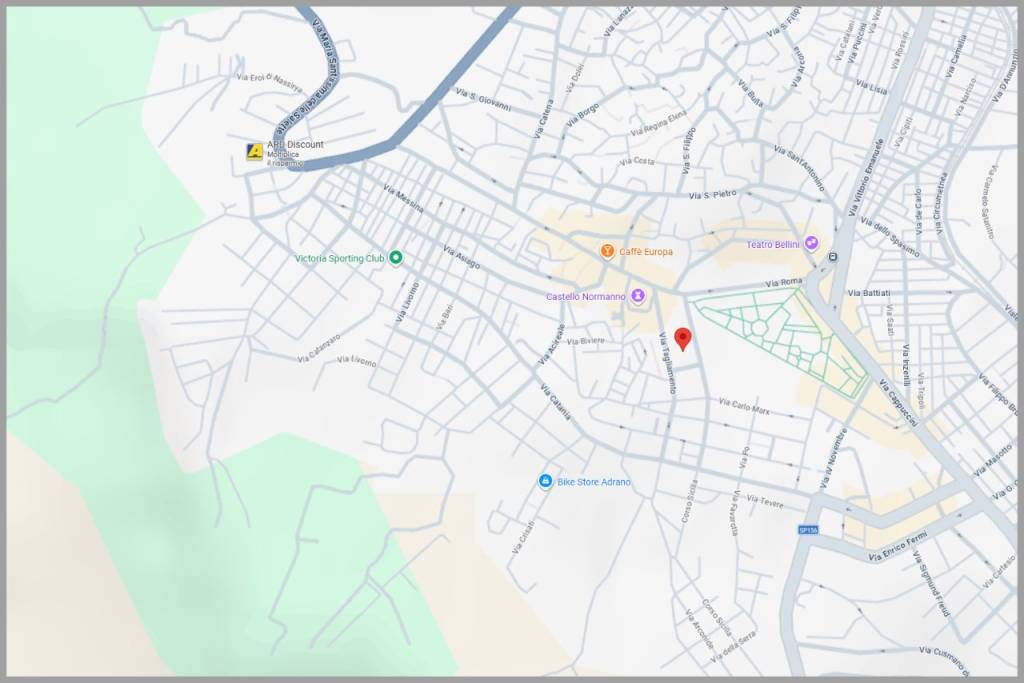Image resolution: width=1024 pixels, height=683 pixels.
Task: Select the Via Carlo Marx street label
Action: (x=743, y=405)
